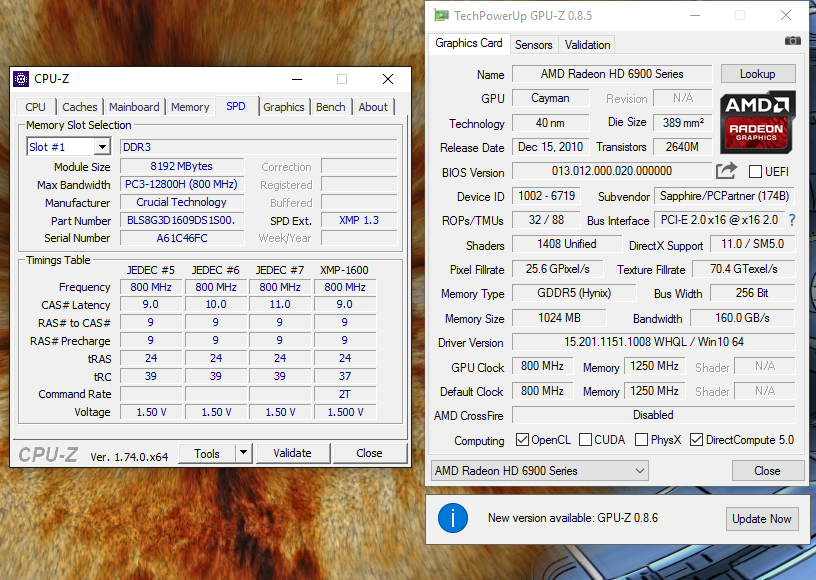Click the Bandwidth value 160.0 GB/s
This screenshot has width=816, height=580.
(742, 318)
